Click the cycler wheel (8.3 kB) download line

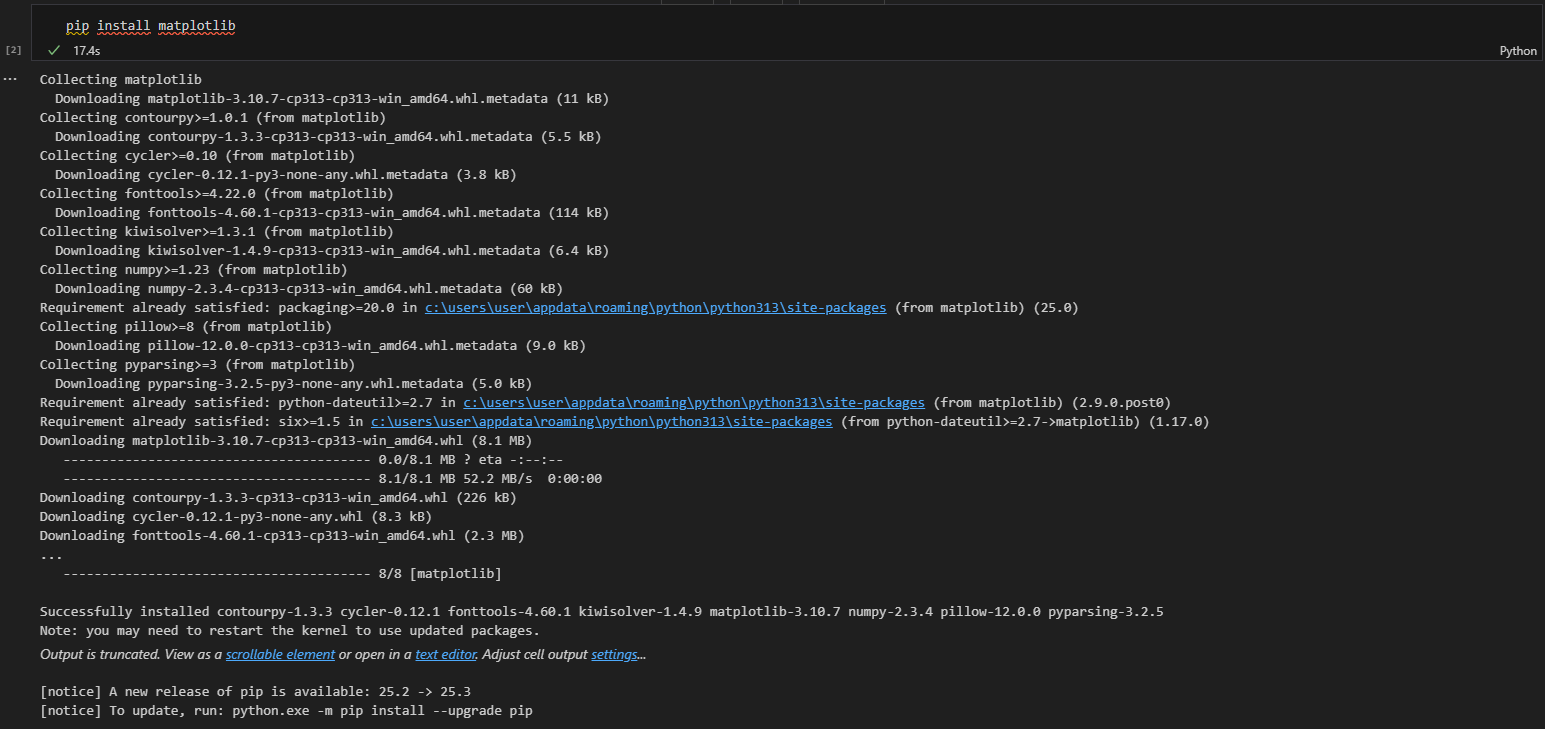tap(236, 516)
